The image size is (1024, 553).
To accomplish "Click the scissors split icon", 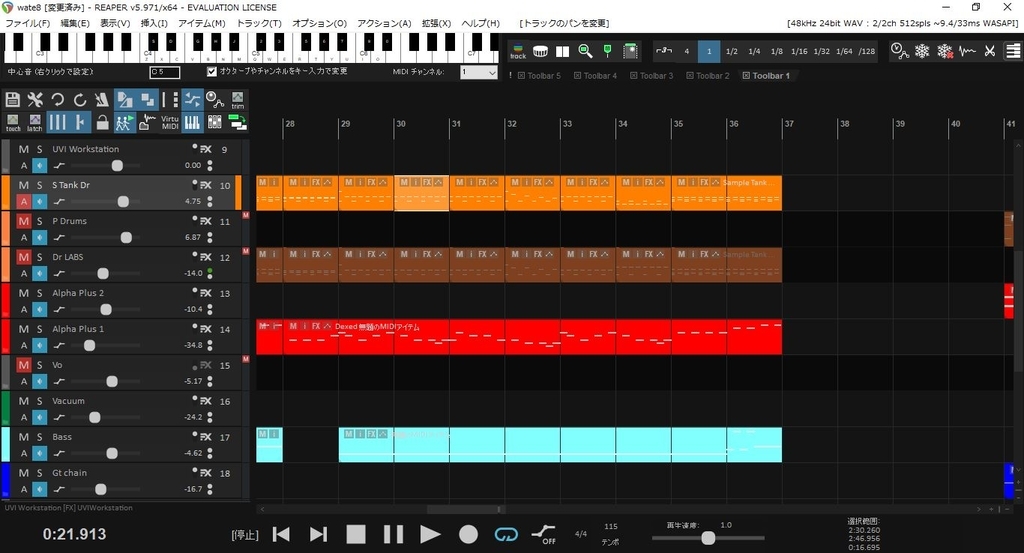I will (990, 51).
